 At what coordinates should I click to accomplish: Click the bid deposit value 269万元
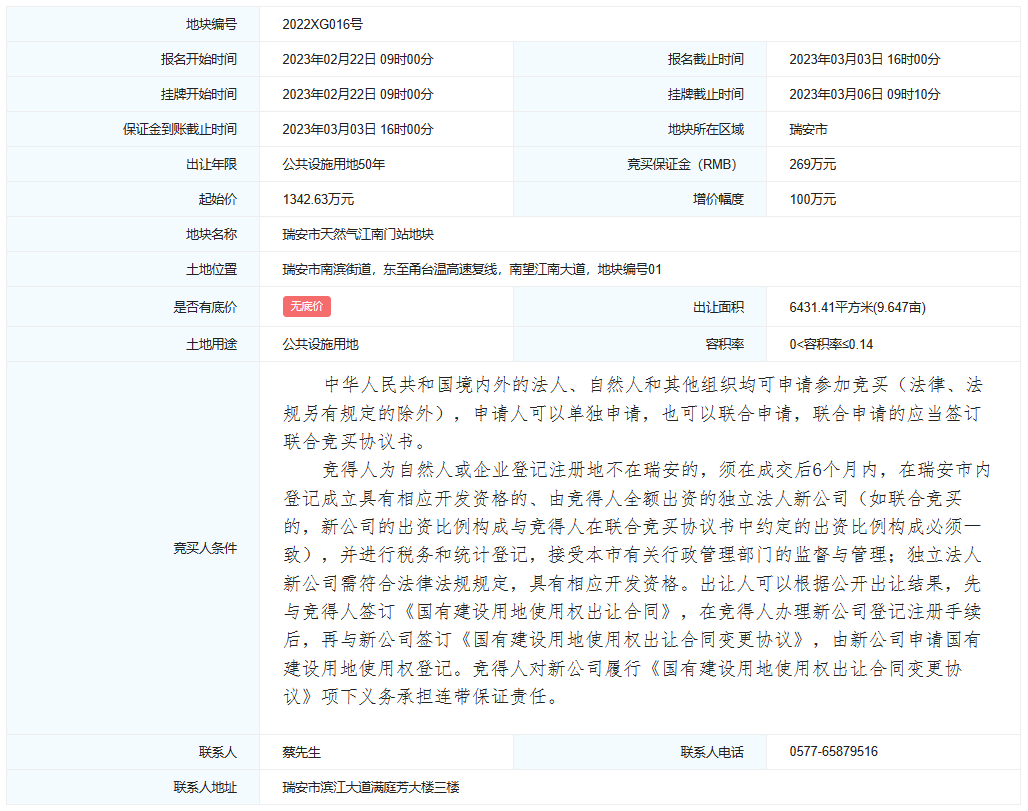click(x=812, y=164)
